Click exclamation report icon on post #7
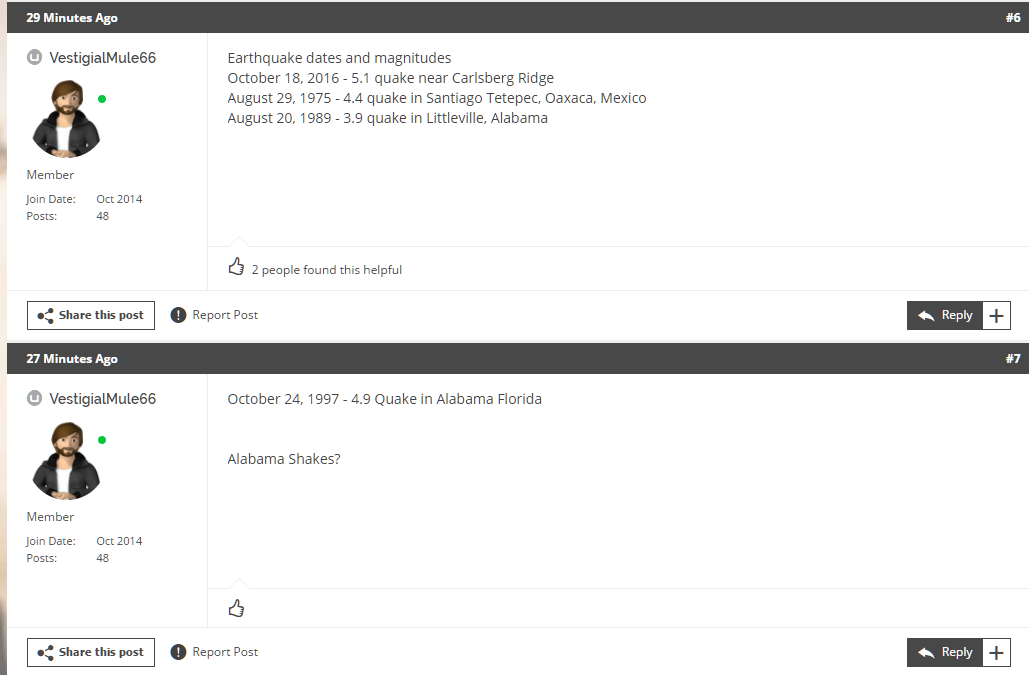The height and width of the screenshot is (675, 1029). pos(178,652)
